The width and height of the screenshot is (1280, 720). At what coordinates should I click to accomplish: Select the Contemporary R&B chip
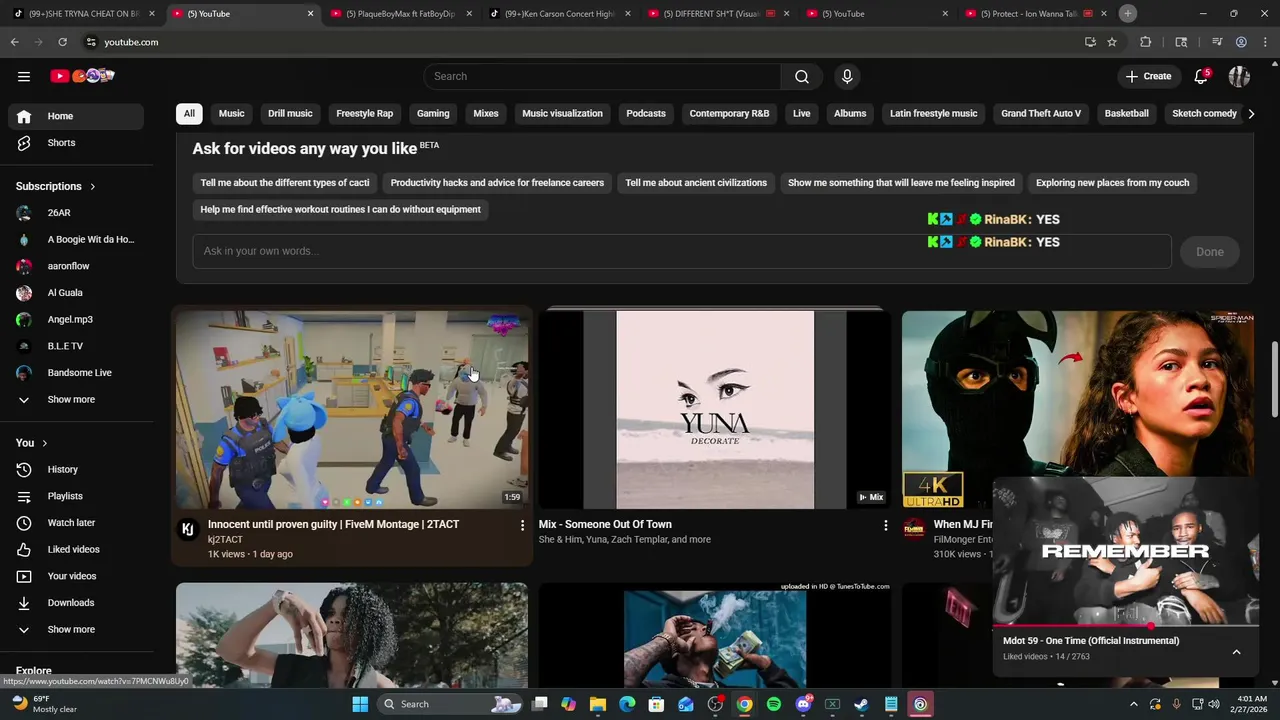click(729, 113)
